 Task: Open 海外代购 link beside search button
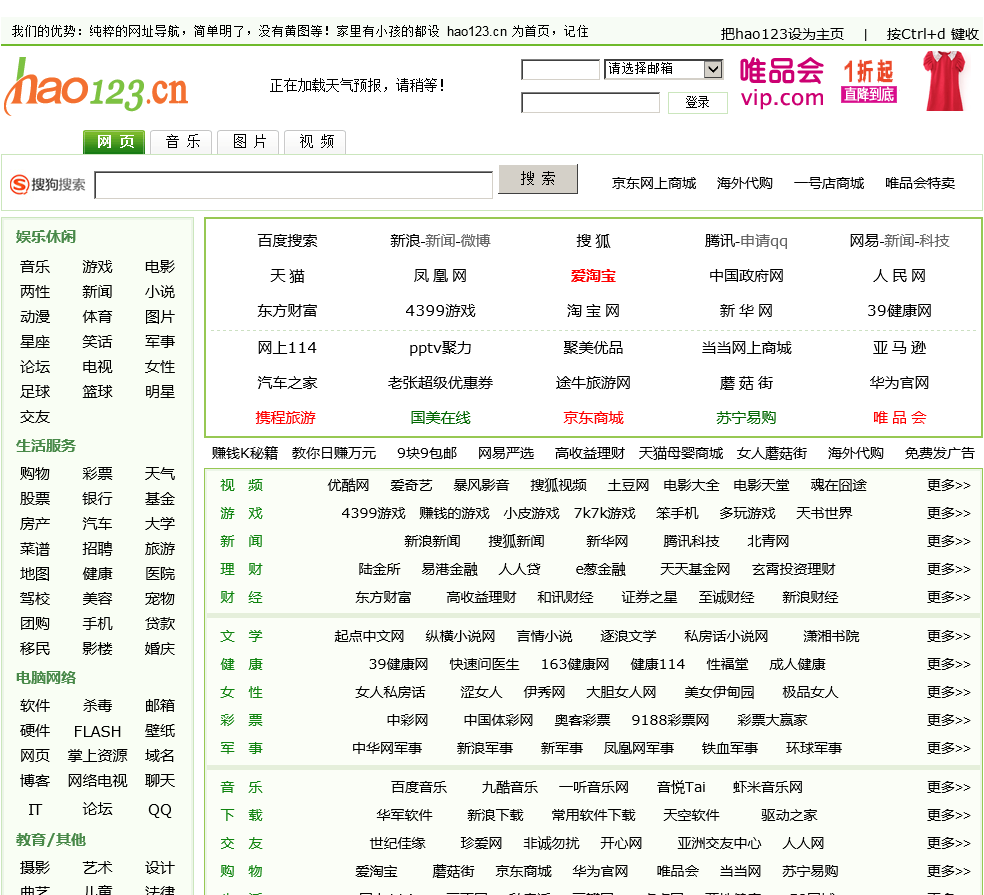coord(744,183)
